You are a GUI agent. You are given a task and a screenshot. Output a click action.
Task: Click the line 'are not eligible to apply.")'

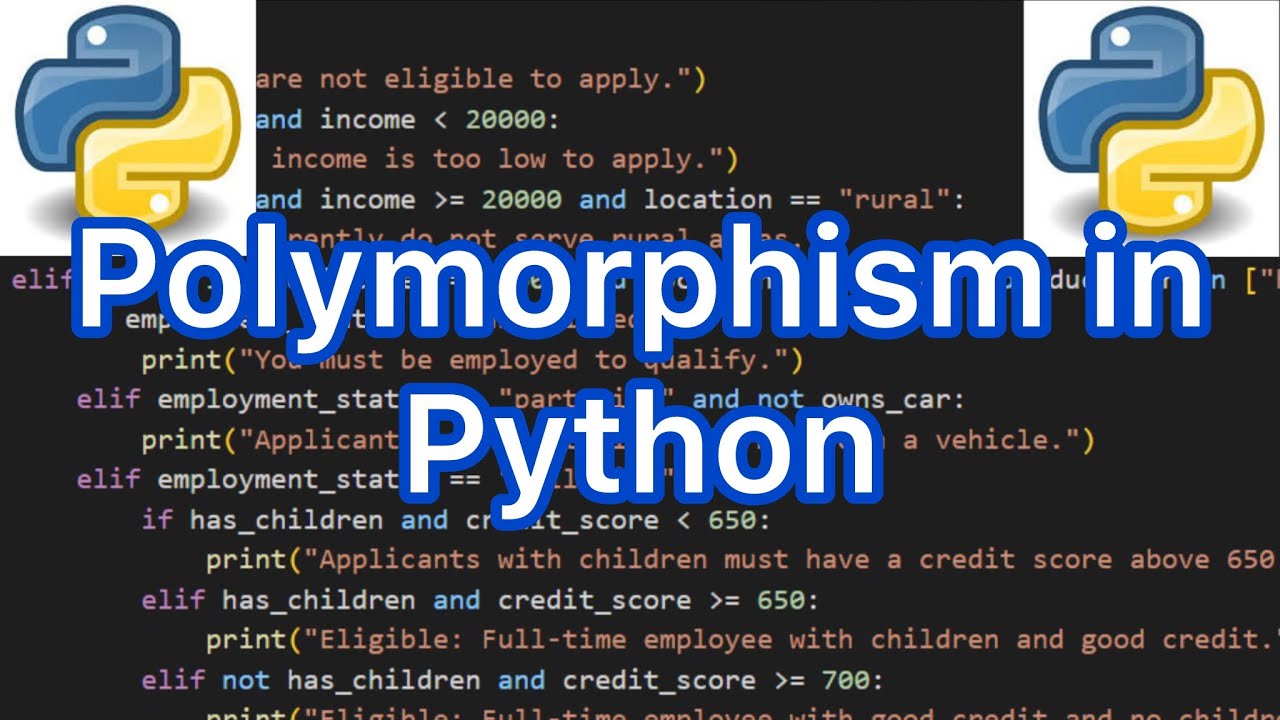(481, 80)
